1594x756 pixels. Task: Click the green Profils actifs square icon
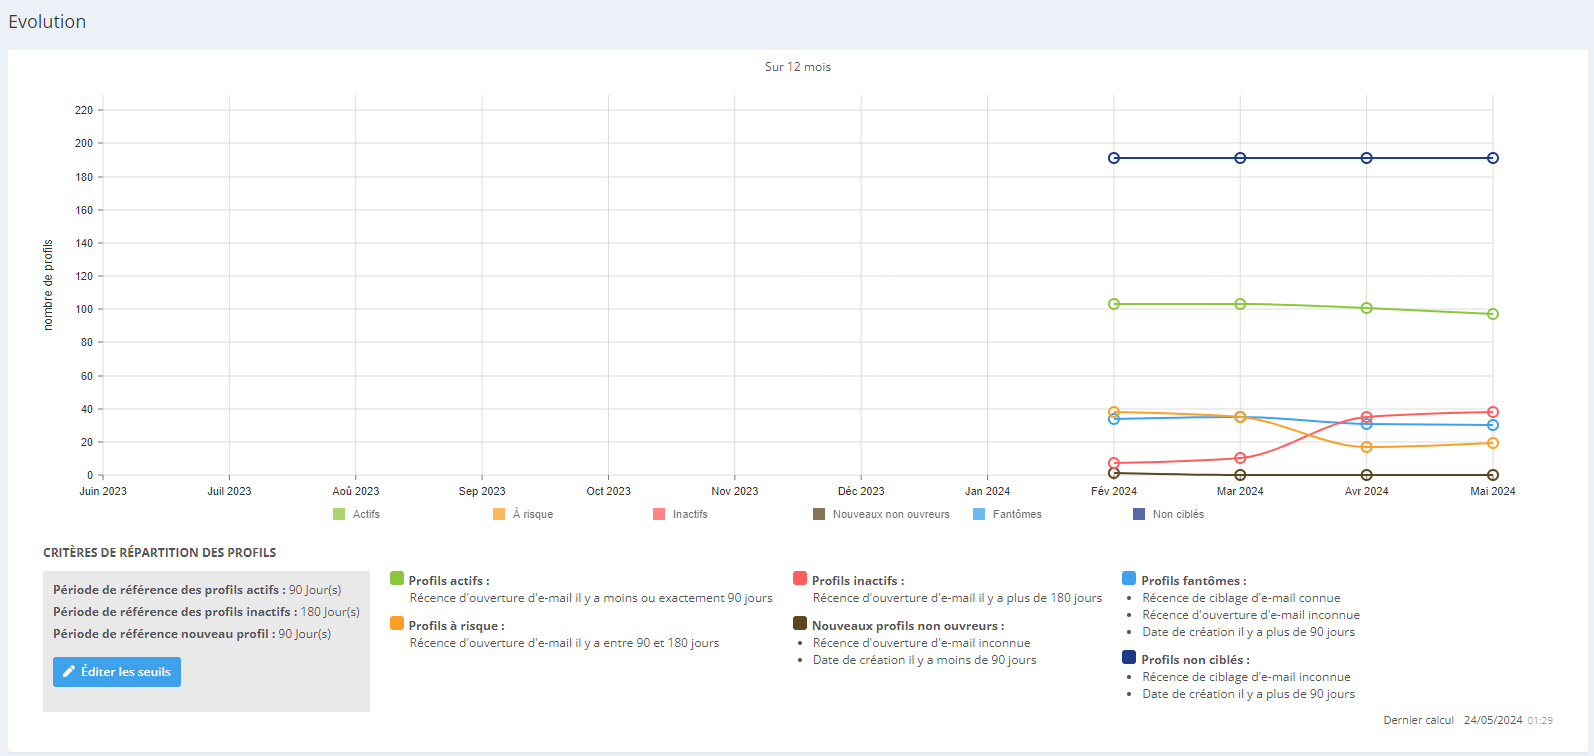pyautogui.click(x=397, y=578)
